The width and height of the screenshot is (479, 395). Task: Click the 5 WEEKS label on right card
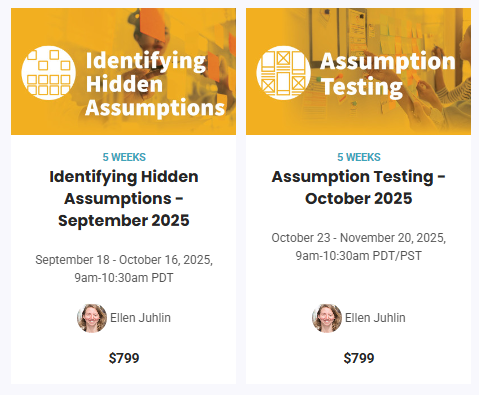(x=359, y=157)
